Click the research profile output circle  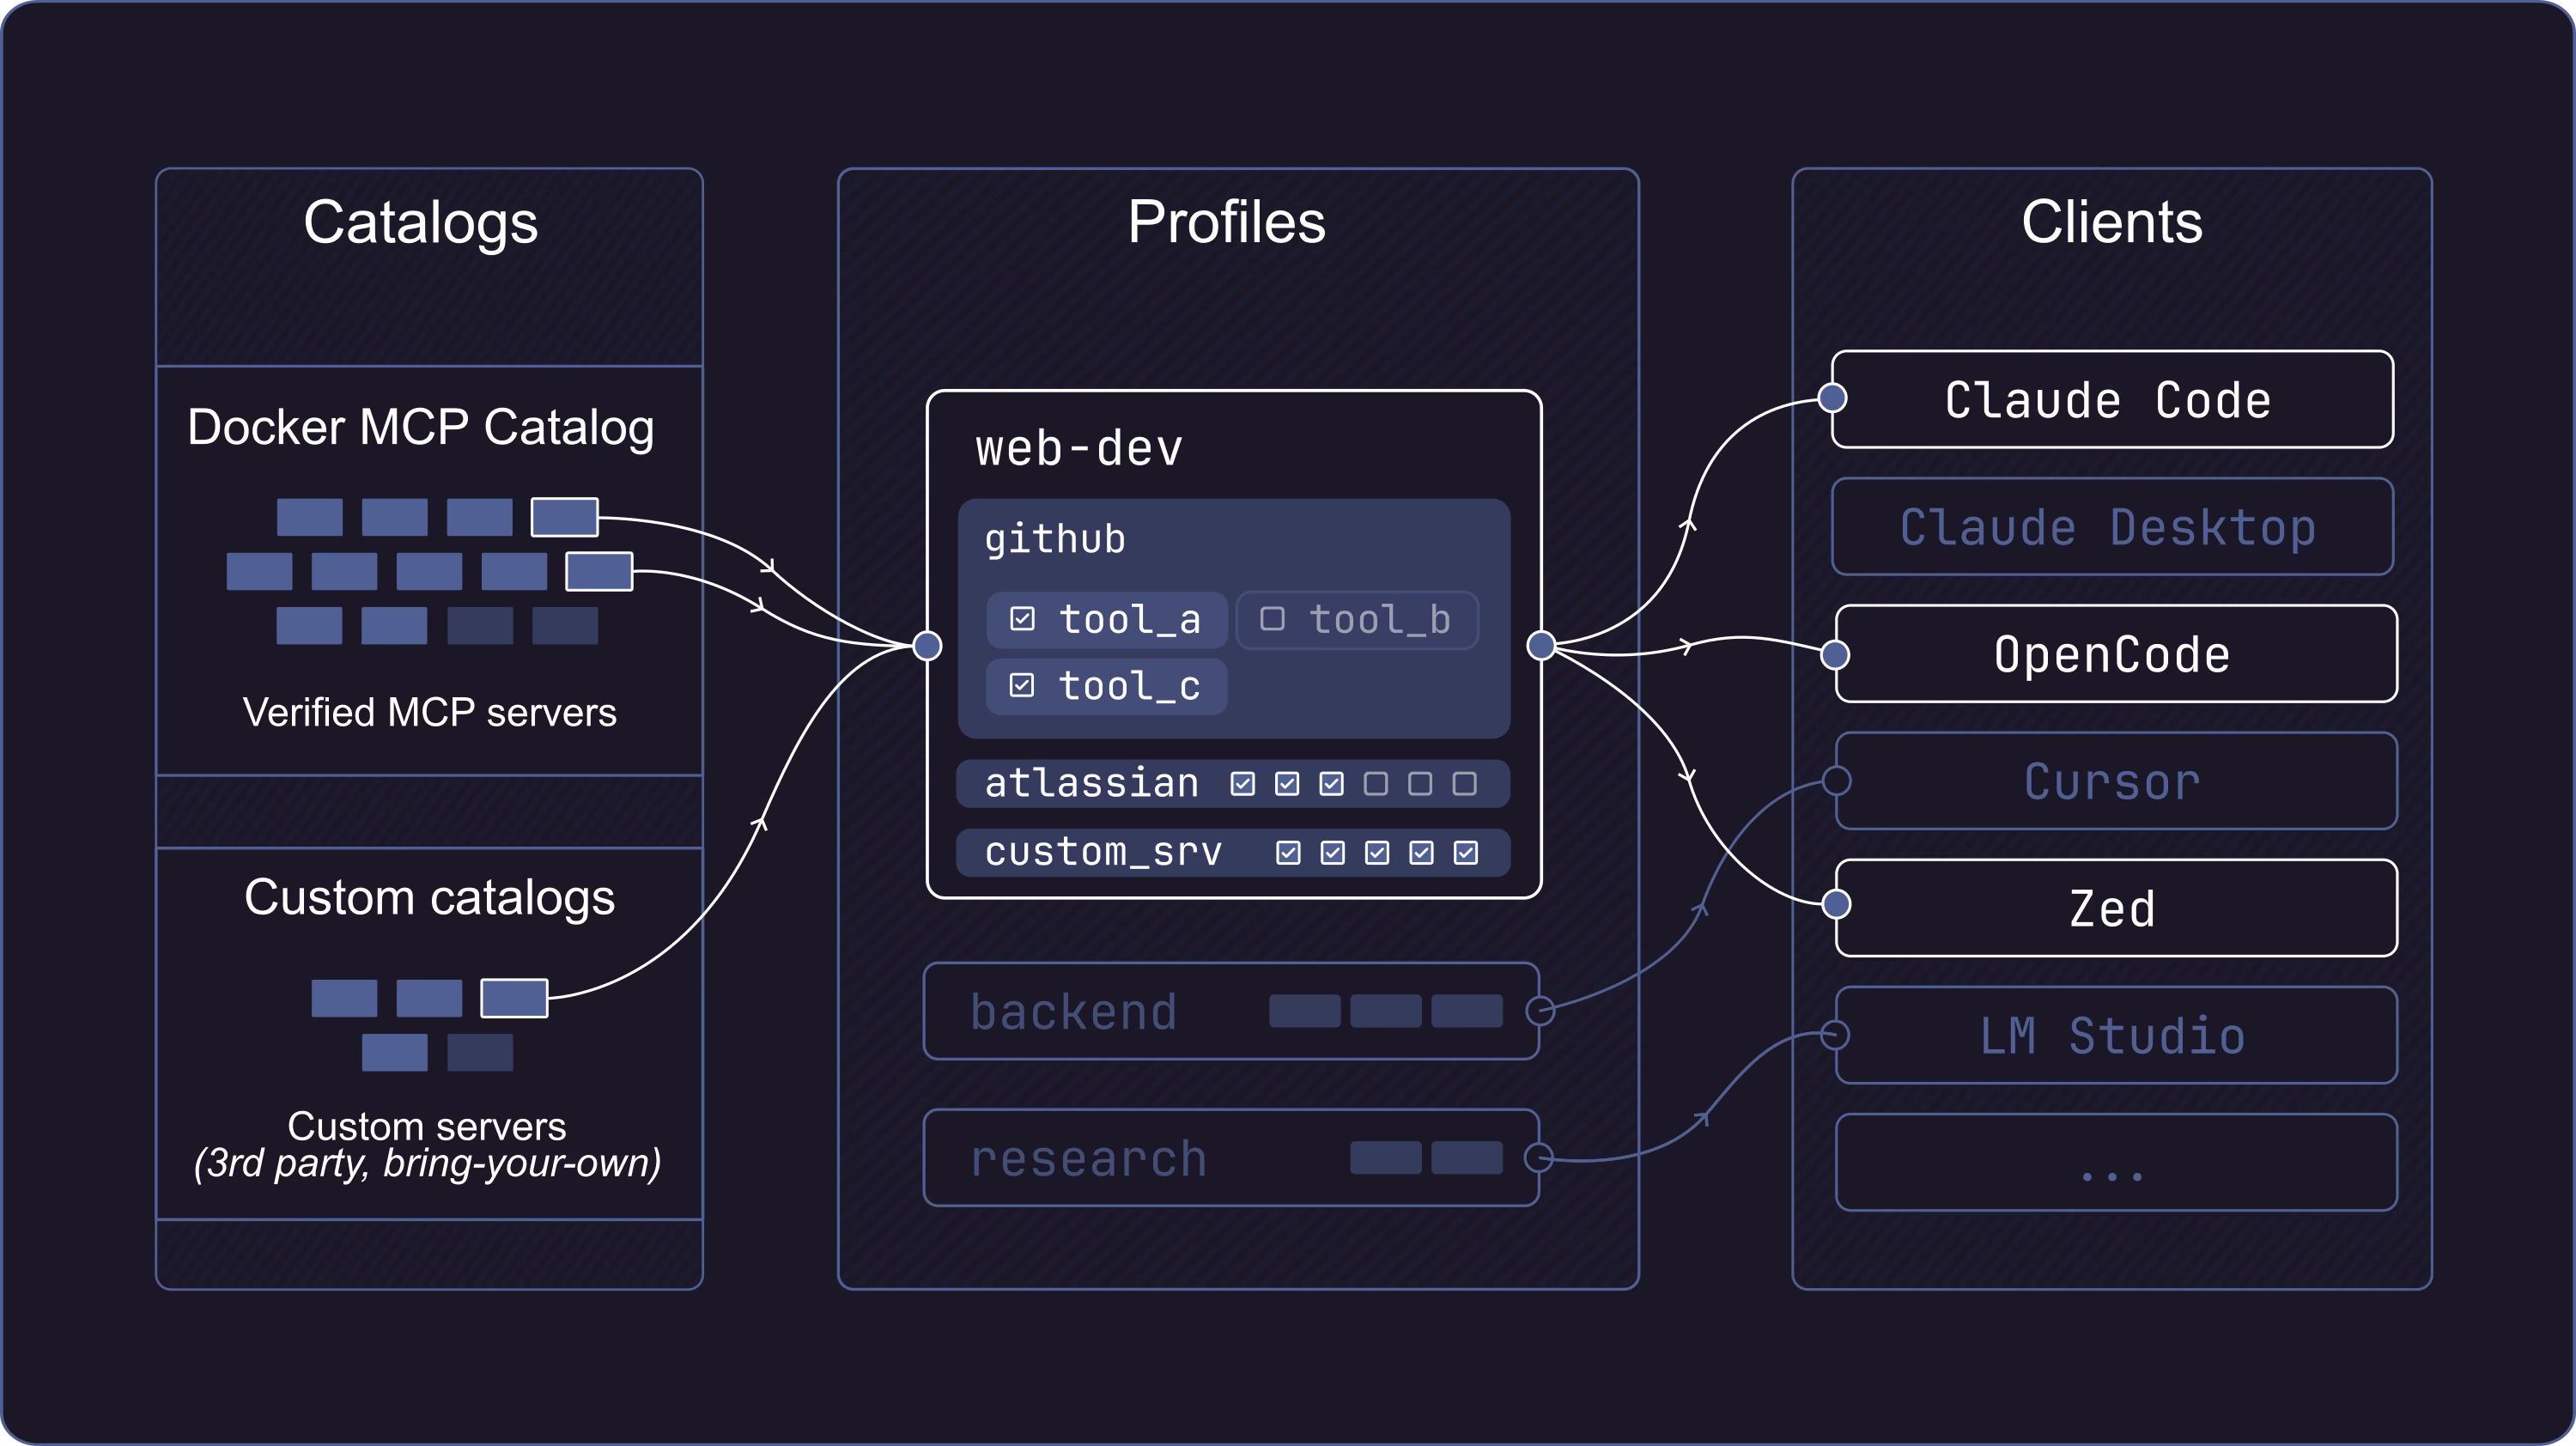[1538, 1158]
